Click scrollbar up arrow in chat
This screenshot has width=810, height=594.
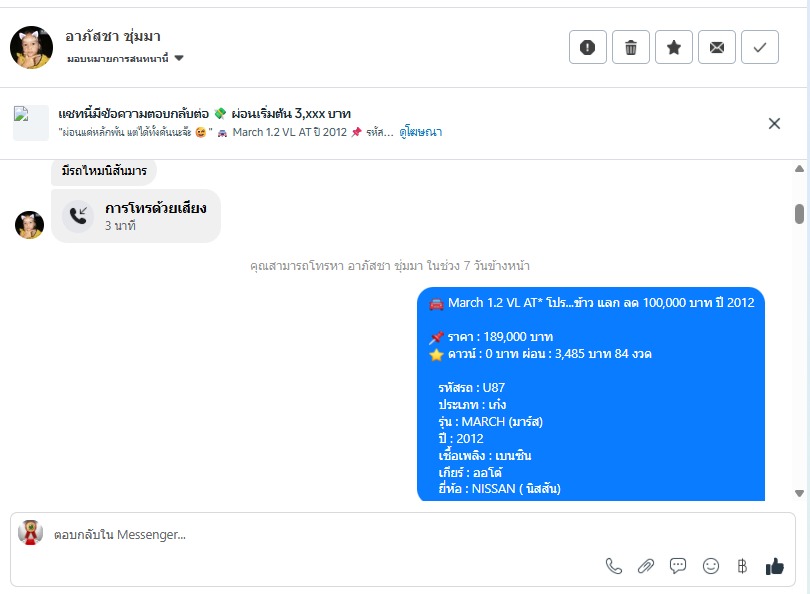(799, 168)
